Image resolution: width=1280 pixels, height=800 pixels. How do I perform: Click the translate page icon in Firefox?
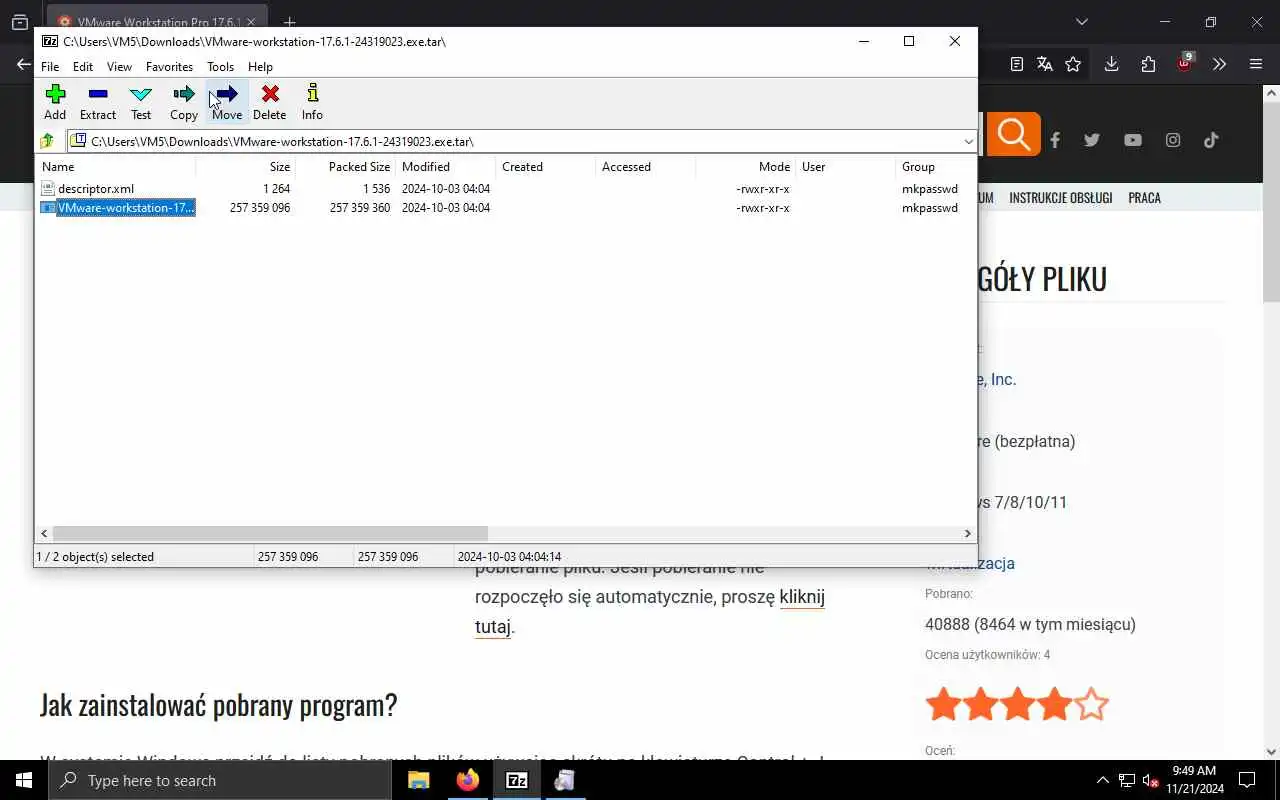tap(1045, 64)
